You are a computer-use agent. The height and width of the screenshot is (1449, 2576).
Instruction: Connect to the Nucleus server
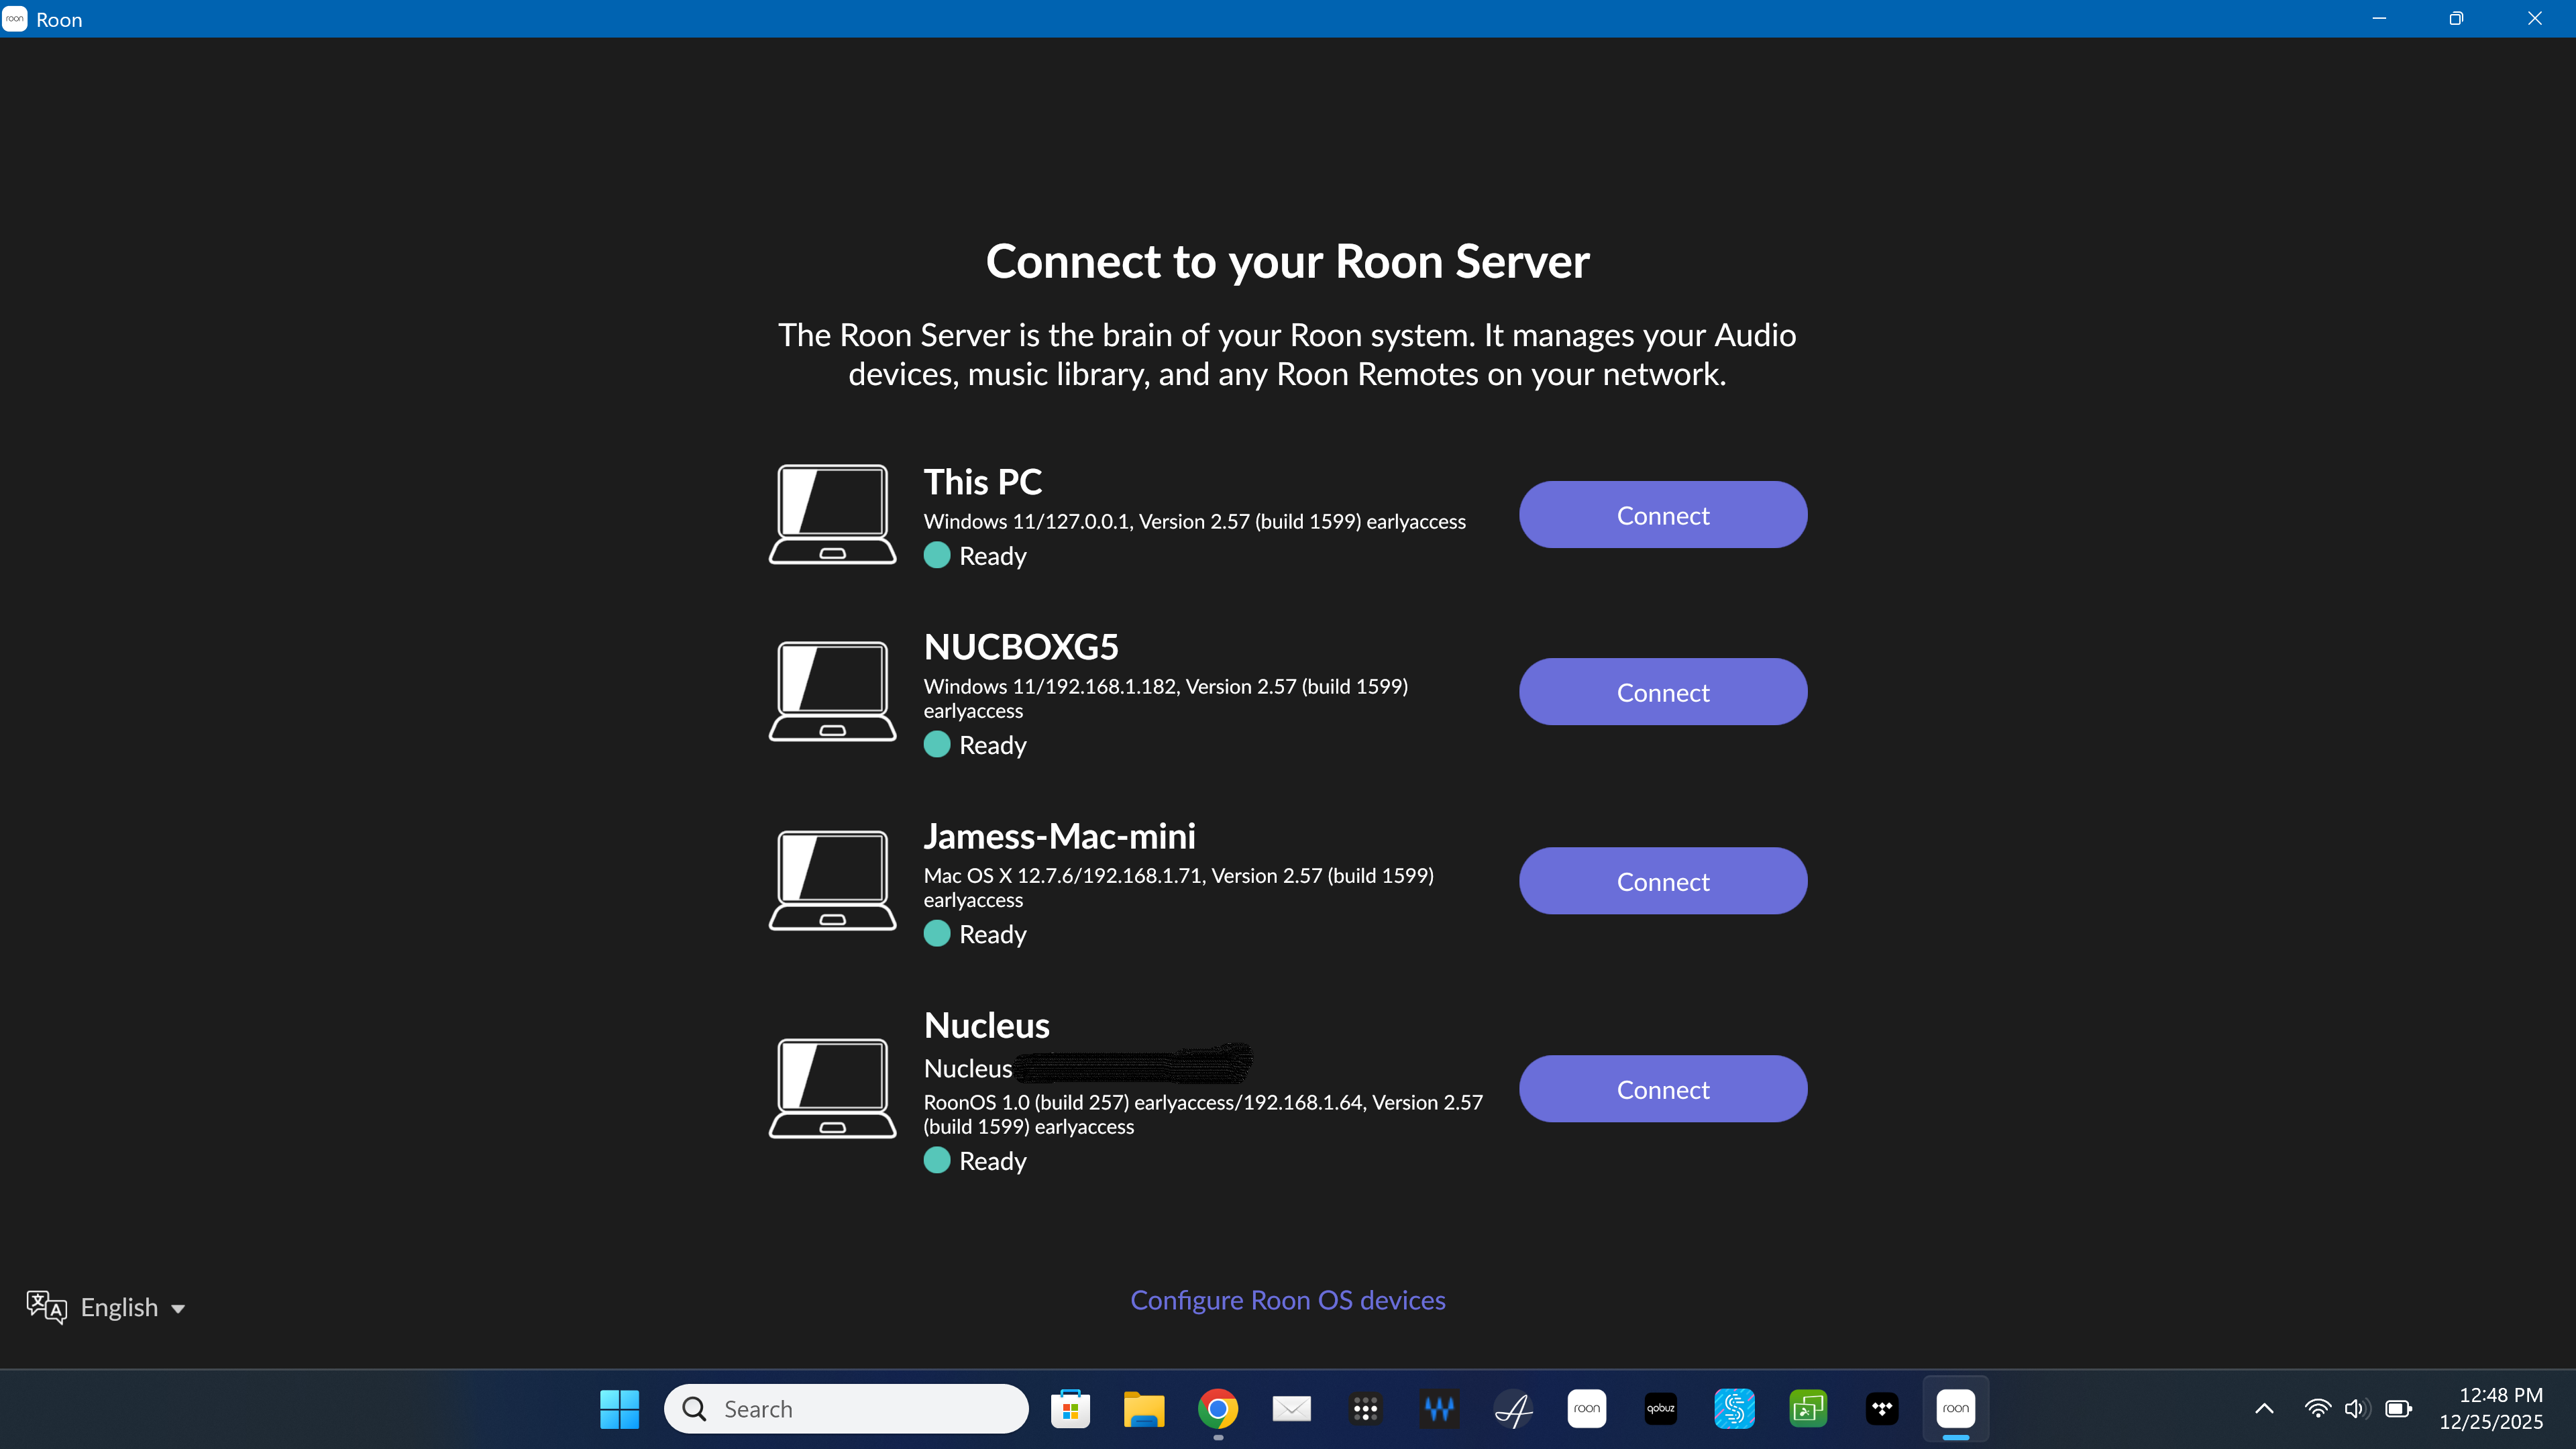1662,1089
